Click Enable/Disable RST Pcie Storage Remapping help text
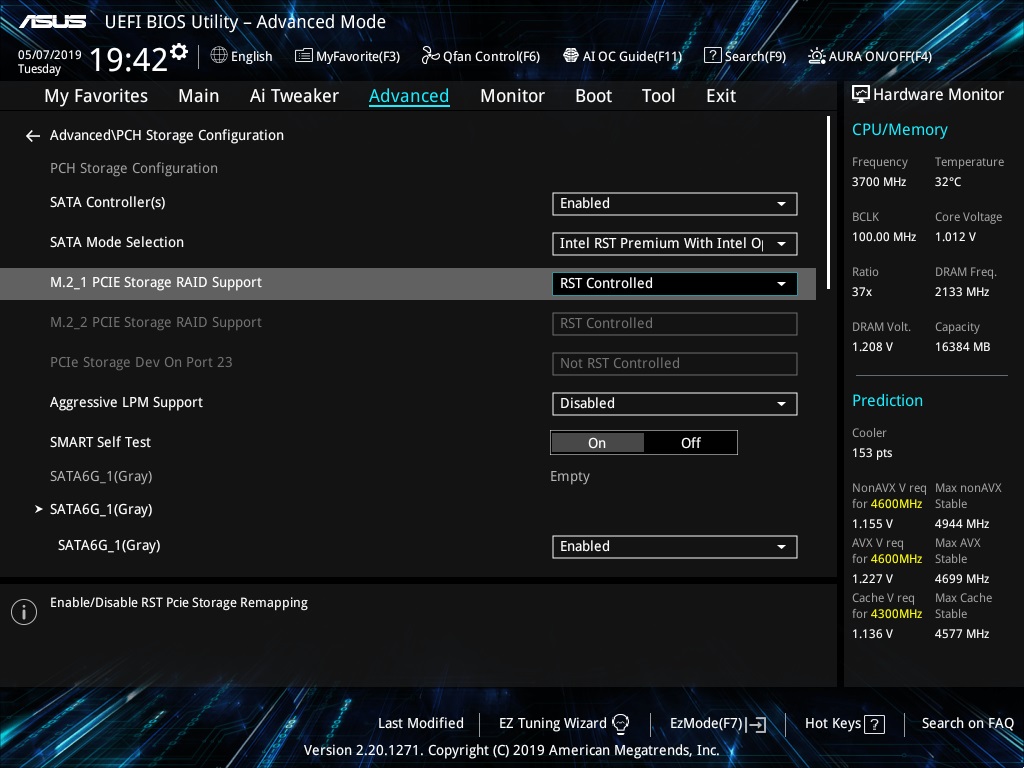Image resolution: width=1024 pixels, height=768 pixels. (179, 603)
